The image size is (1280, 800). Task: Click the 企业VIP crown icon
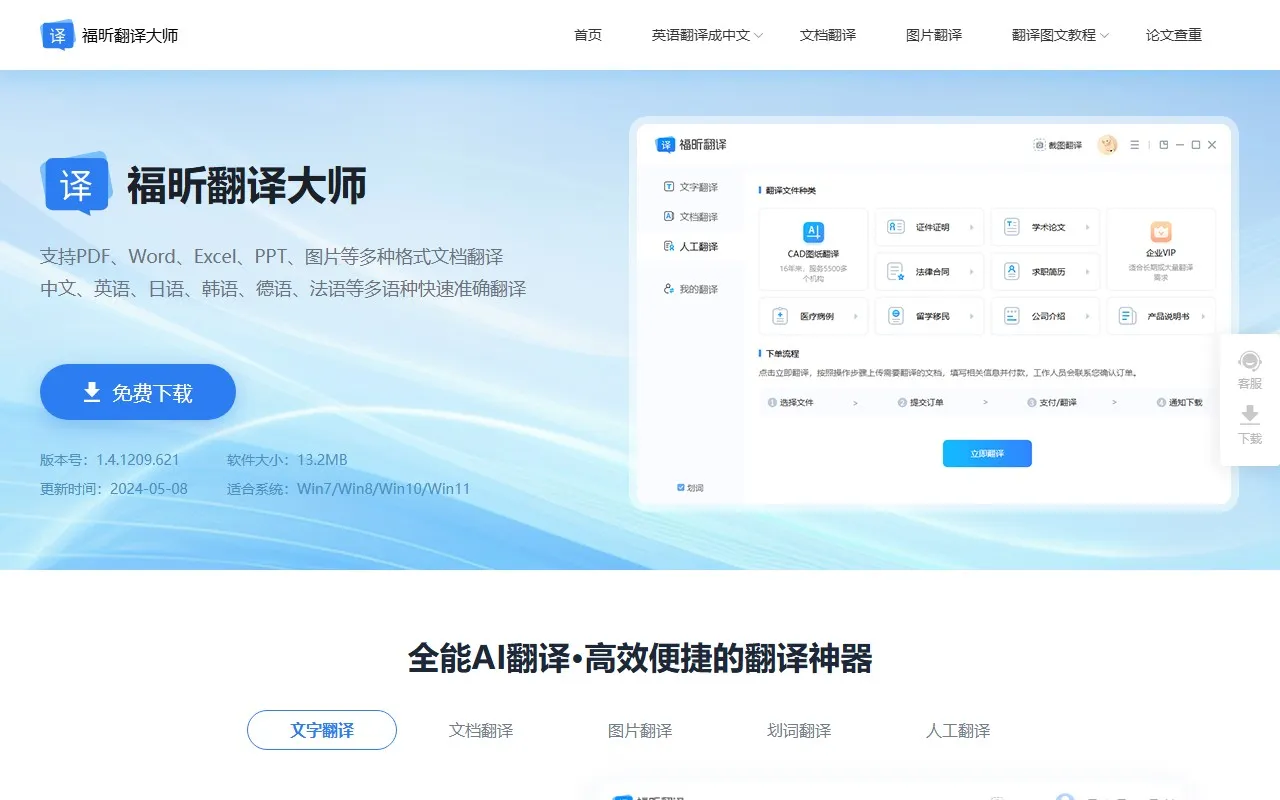point(1160,232)
